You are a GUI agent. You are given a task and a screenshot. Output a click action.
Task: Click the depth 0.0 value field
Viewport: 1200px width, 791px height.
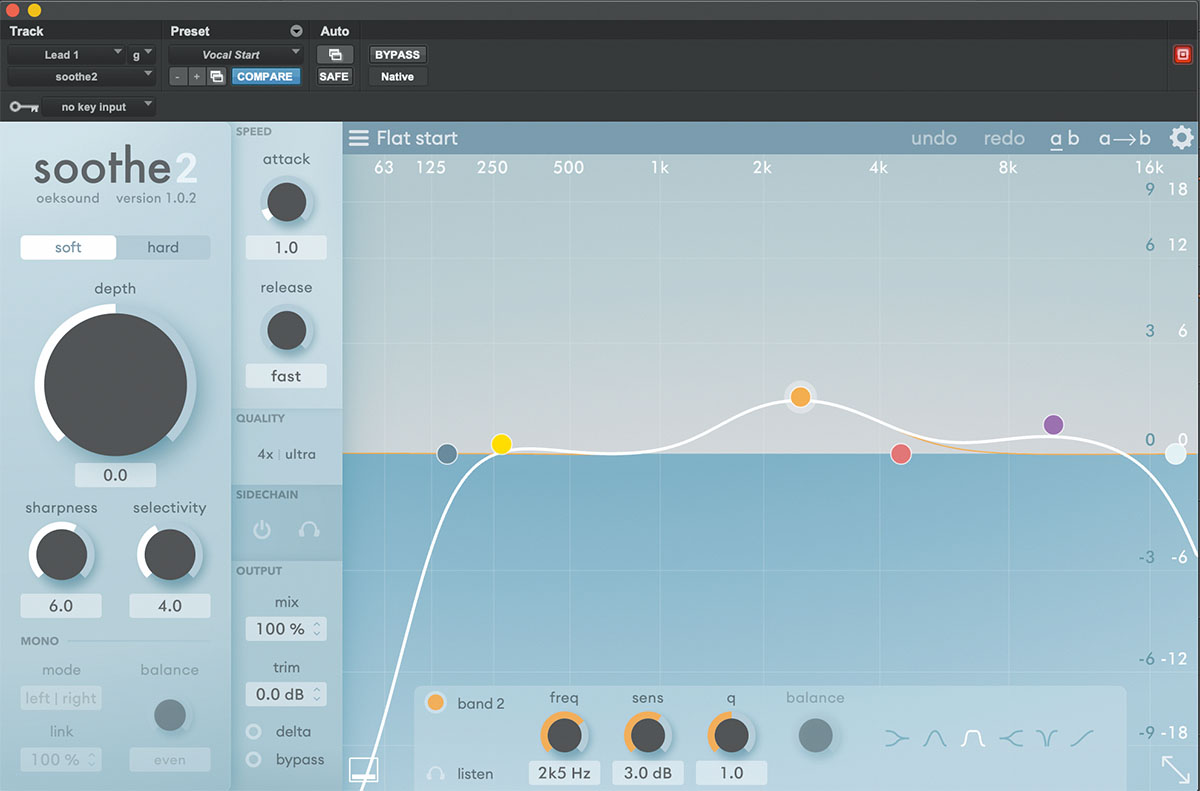coord(115,475)
